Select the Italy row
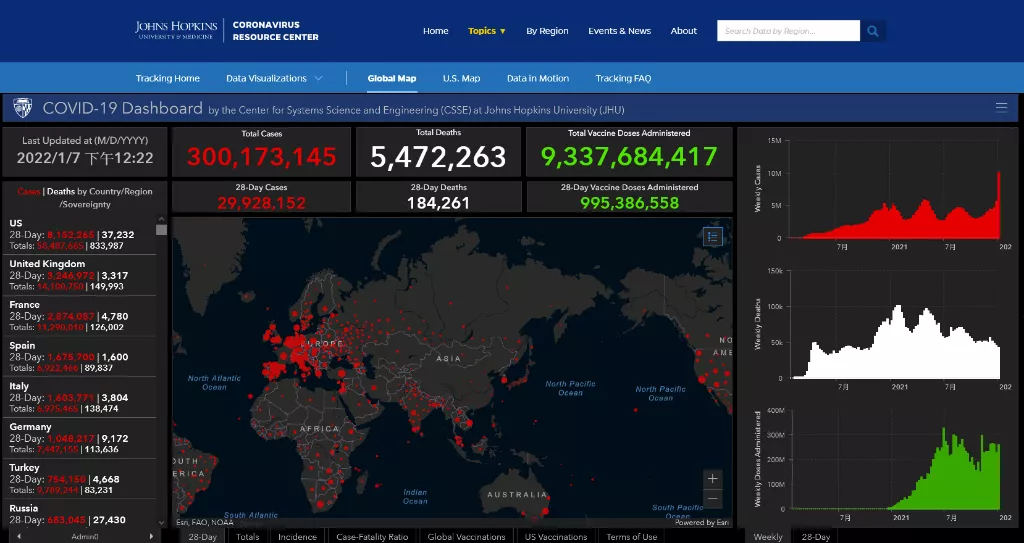The height and width of the screenshot is (543, 1024). tap(79, 397)
